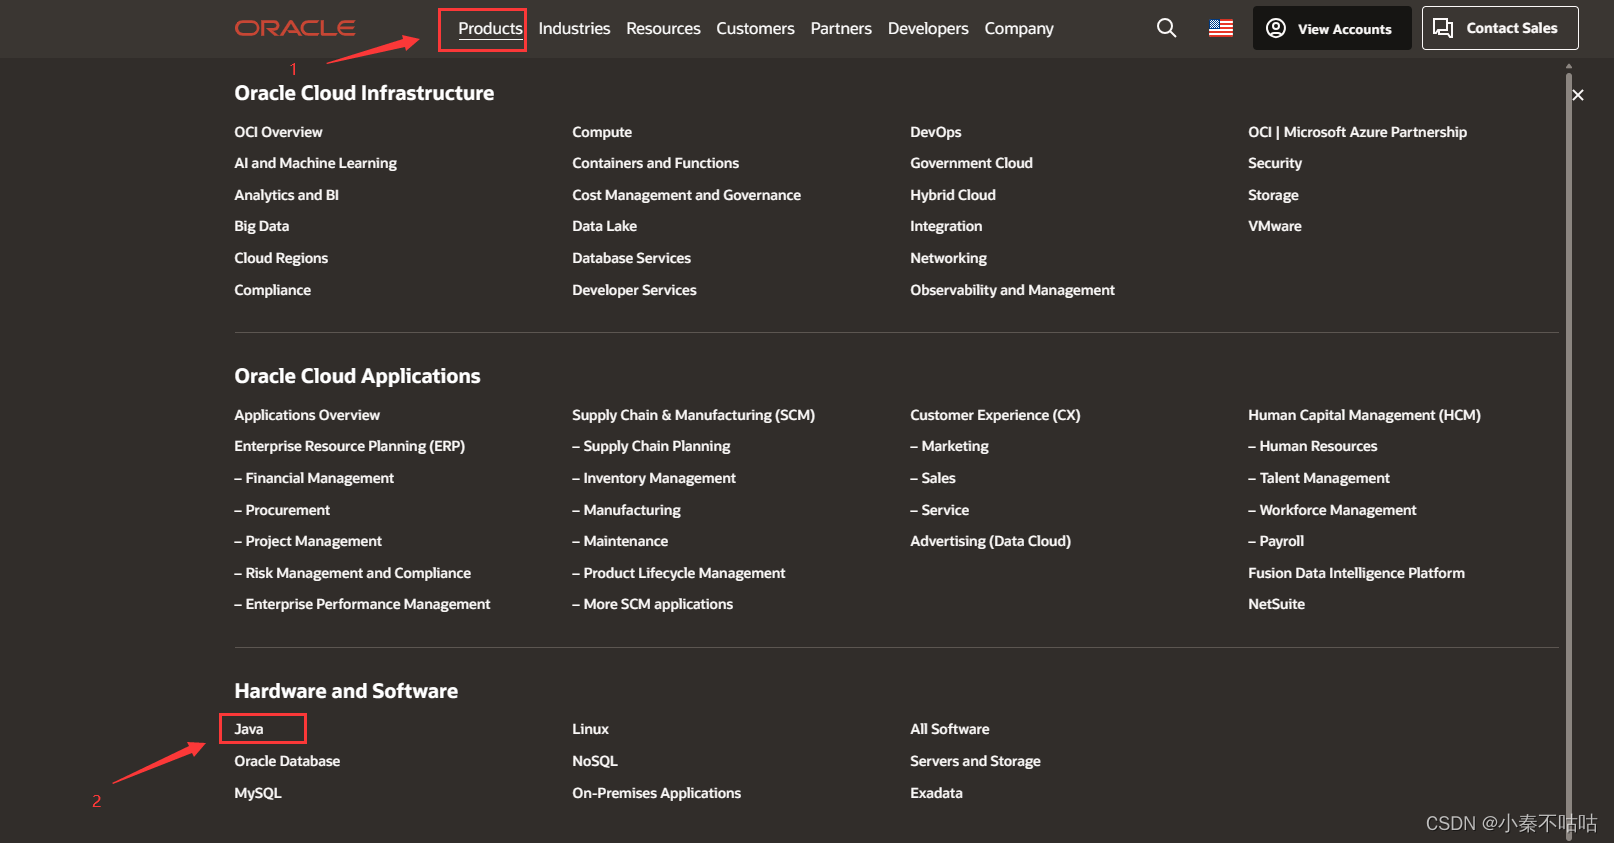
Task: Open the Company menu
Action: 1019,28
